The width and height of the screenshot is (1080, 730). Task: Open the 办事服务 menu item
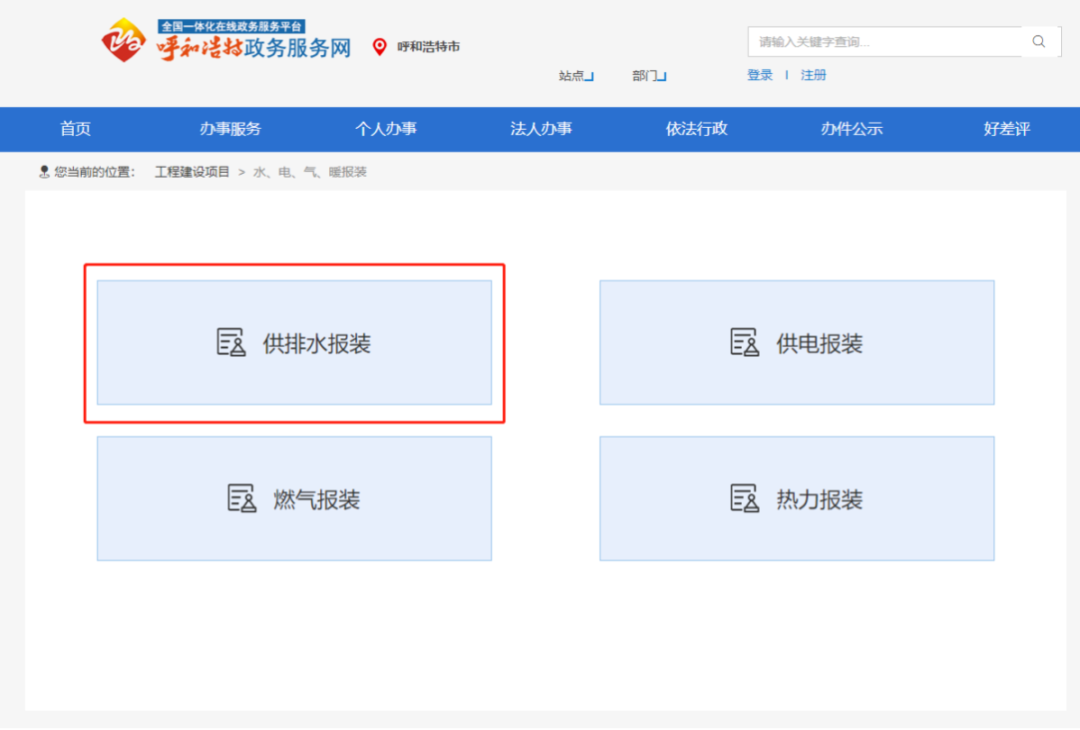(x=230, y=129)
